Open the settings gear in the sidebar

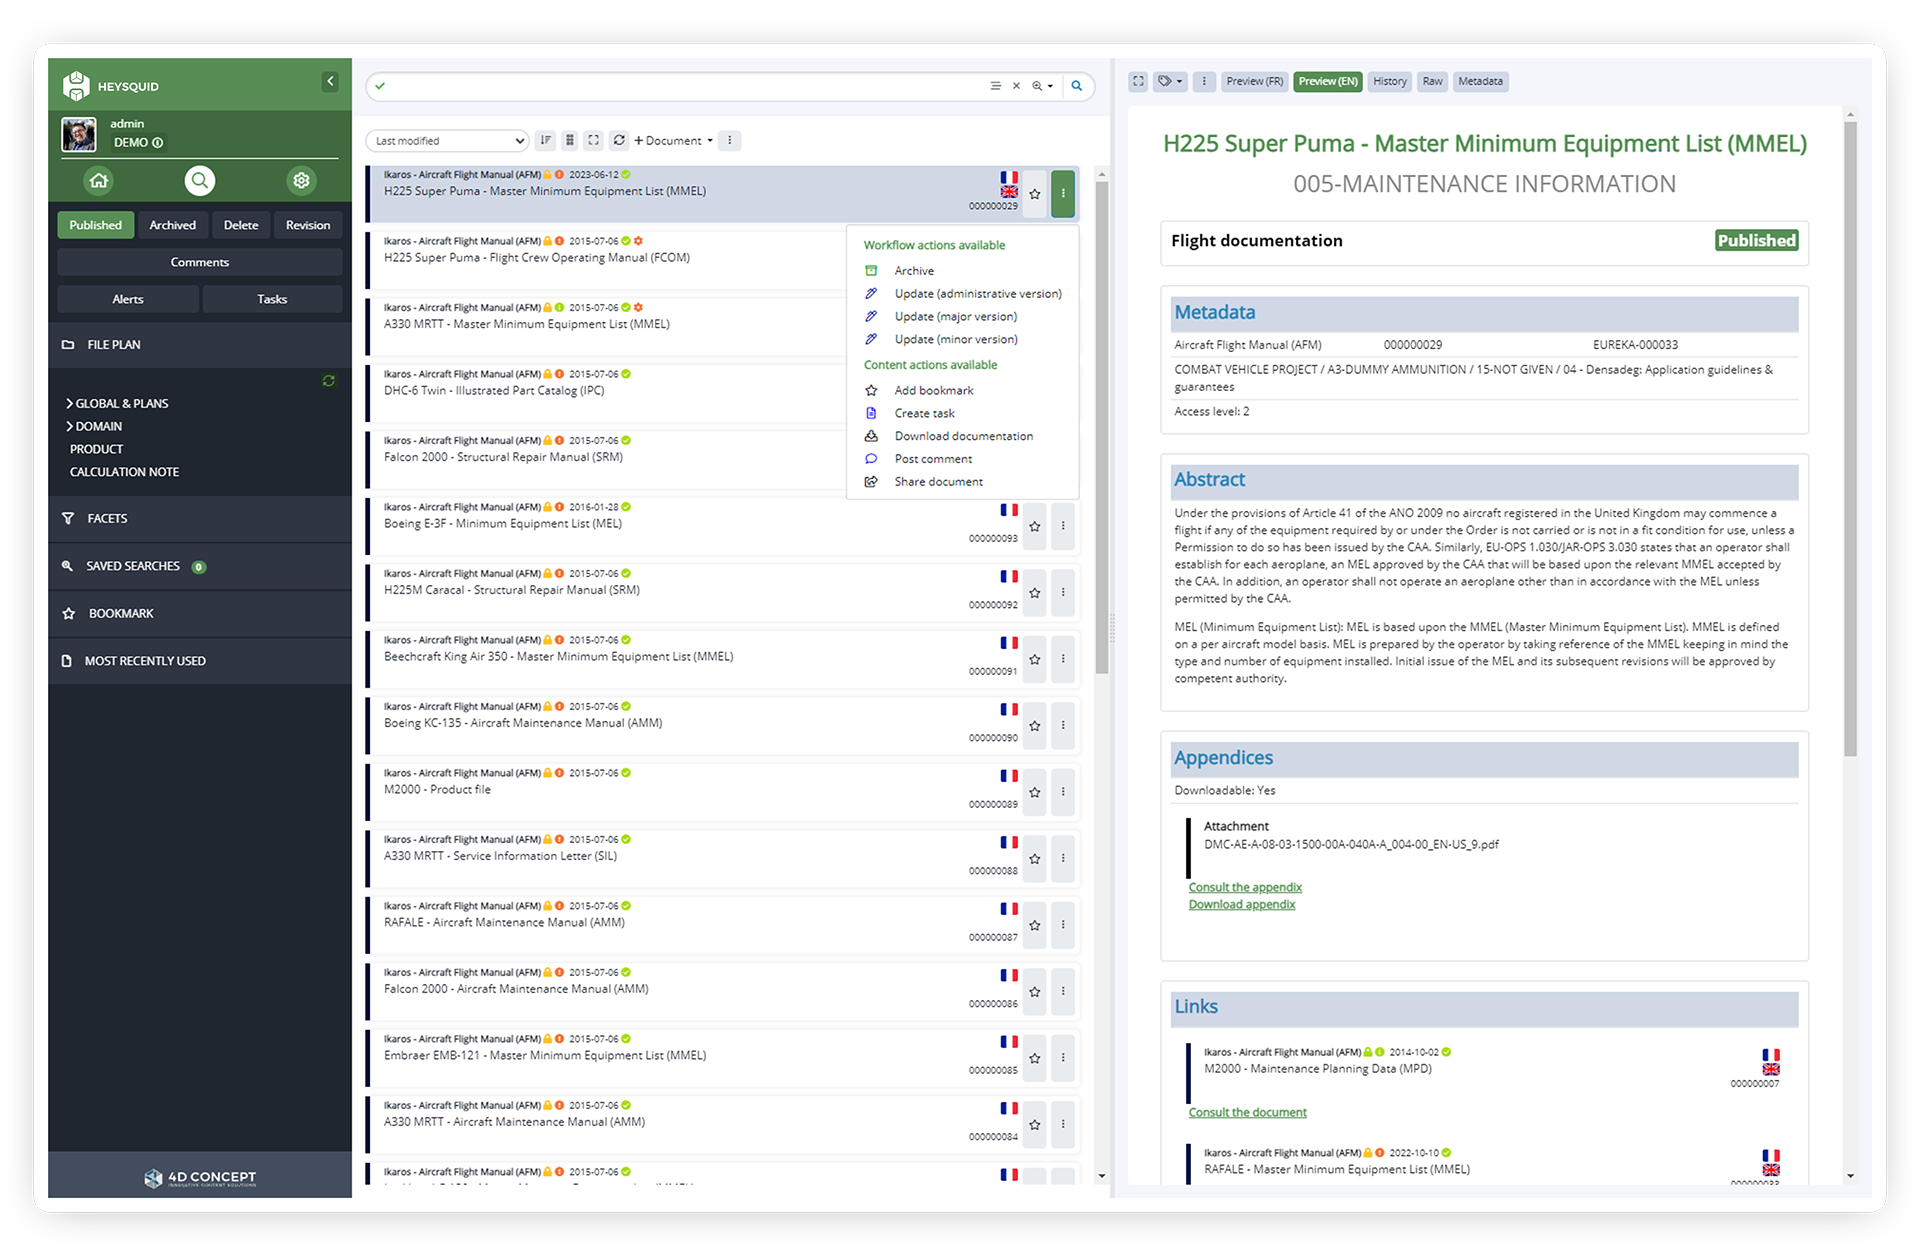click(301, 181)
